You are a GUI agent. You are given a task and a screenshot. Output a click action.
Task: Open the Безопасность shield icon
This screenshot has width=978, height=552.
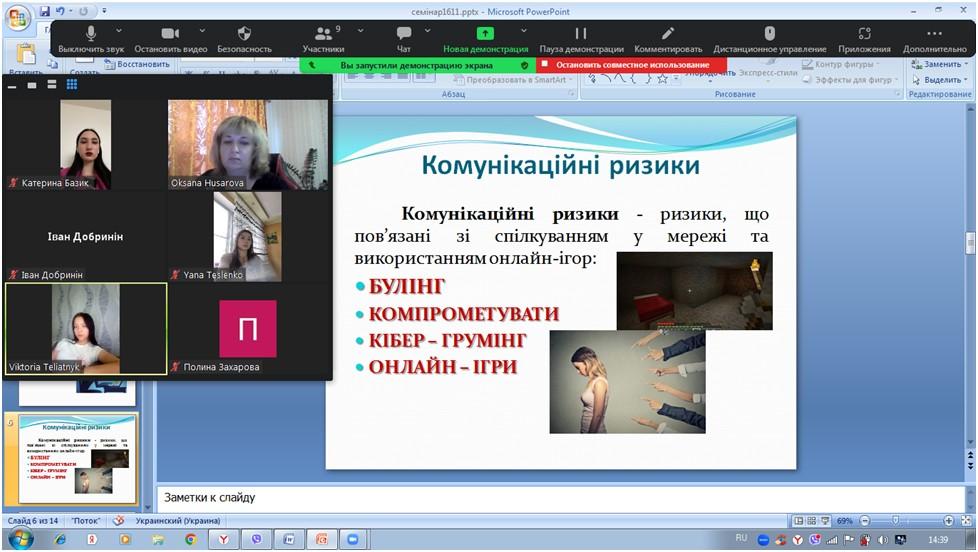point(244,35)
